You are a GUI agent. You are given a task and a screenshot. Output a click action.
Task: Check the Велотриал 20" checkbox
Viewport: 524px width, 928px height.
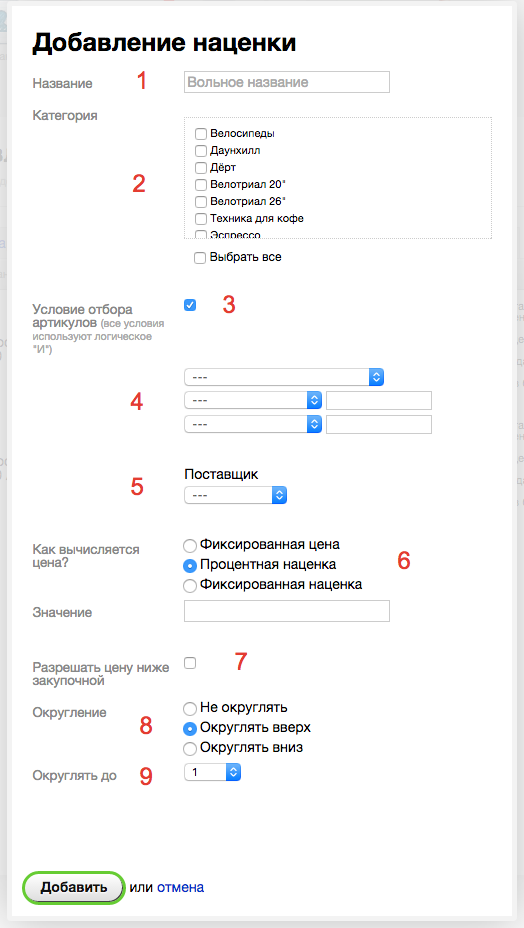[201, 185]
